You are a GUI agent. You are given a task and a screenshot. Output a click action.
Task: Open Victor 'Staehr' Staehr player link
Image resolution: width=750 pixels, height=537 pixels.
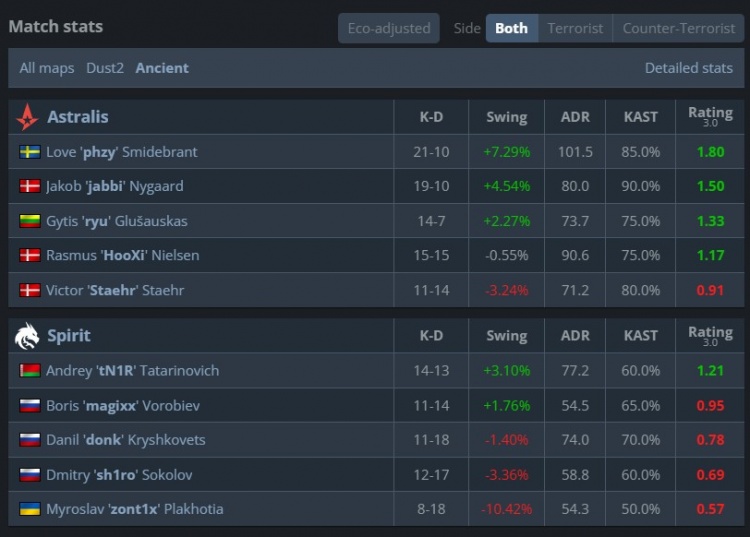(115, 290)
